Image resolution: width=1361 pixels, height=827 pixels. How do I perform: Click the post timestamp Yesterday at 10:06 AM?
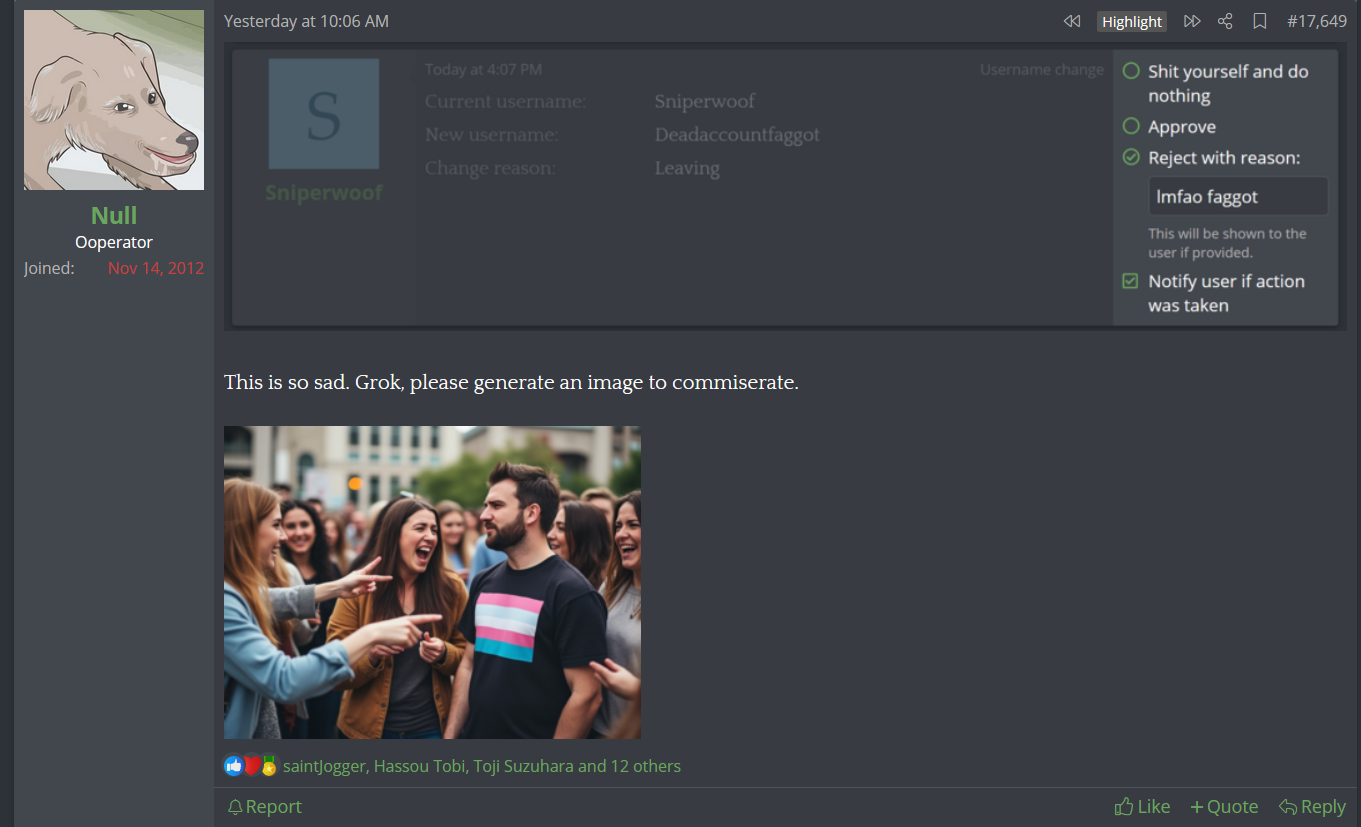click(306, 21)
